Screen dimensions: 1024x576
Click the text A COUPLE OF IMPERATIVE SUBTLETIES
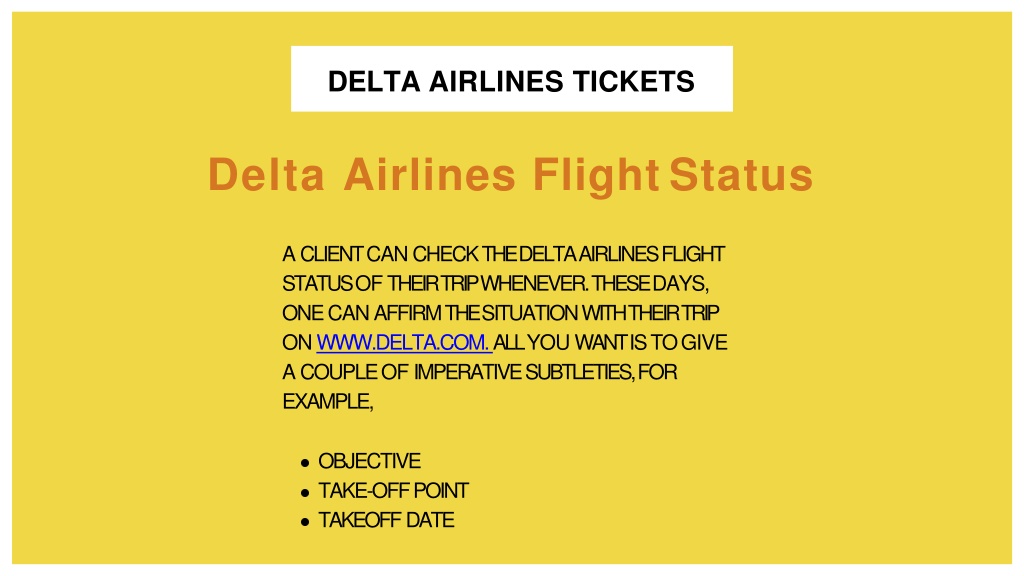pyautogui.click(x=457, y=372)
